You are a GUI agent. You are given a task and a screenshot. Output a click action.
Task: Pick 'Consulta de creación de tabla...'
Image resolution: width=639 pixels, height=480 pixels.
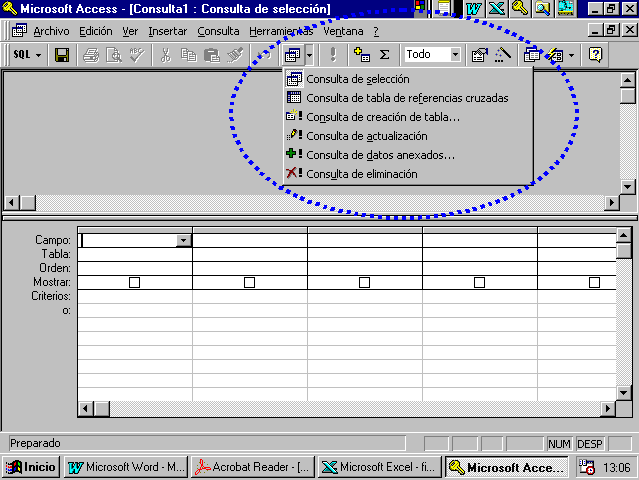(x=408, y=117)
